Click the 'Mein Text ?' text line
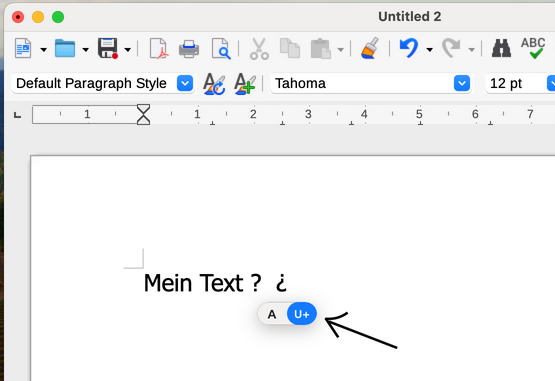 202,283
